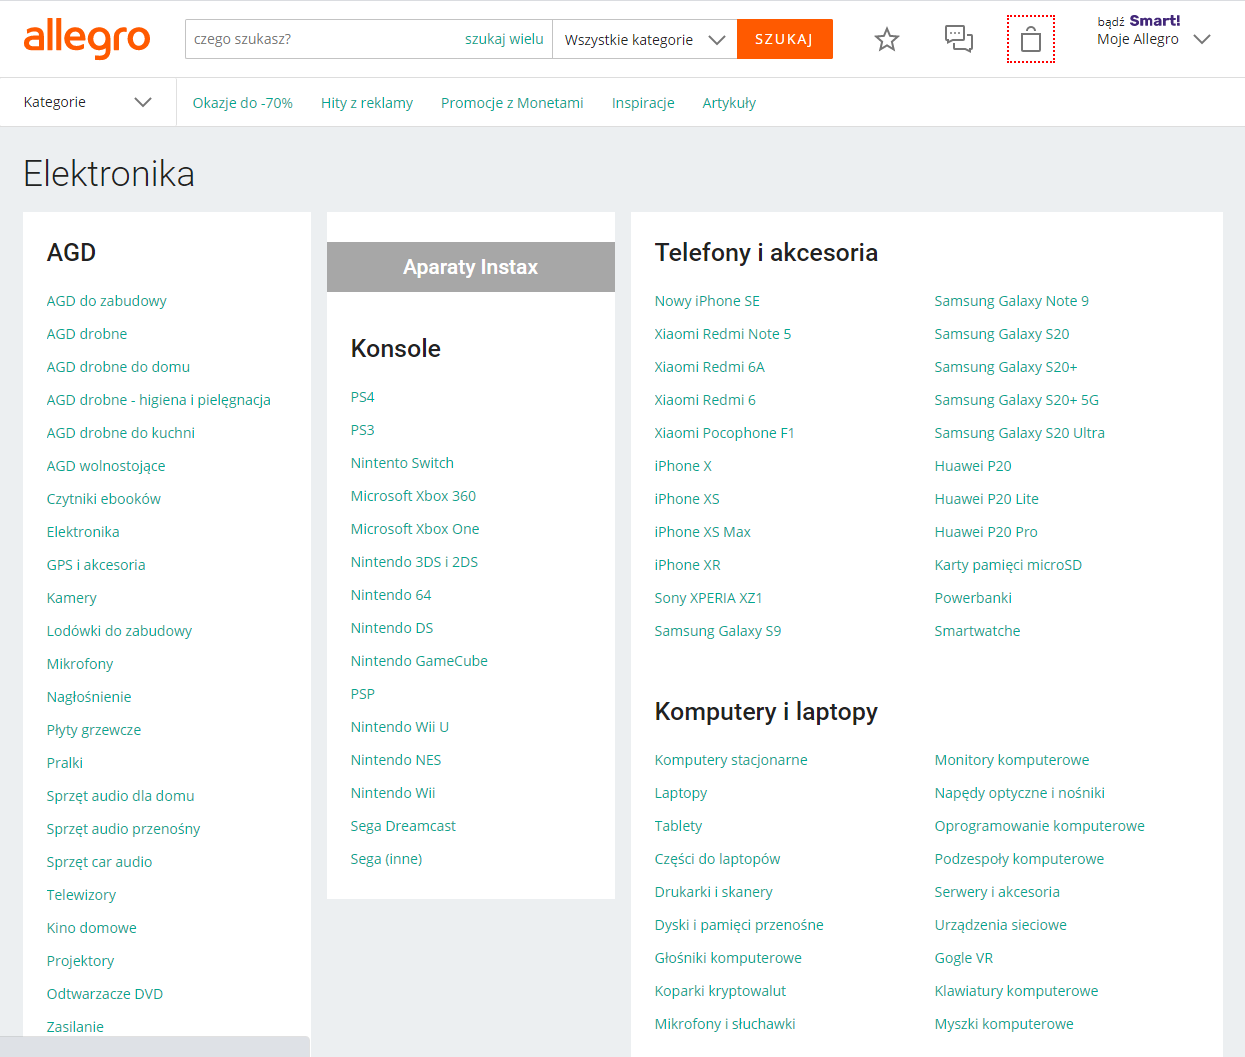
Task: Open Urządzenia sieciowe link
Action: (x=1001, y=925)
